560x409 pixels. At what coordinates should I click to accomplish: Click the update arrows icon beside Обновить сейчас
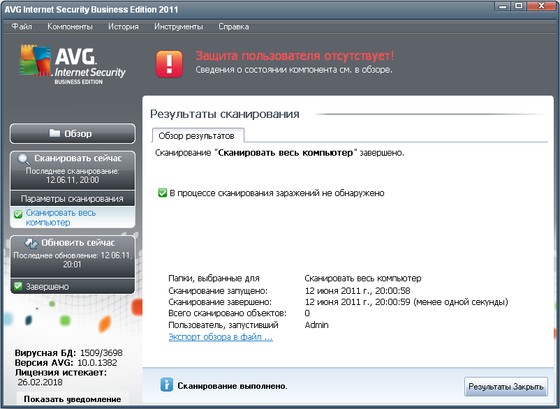(31, 243)
